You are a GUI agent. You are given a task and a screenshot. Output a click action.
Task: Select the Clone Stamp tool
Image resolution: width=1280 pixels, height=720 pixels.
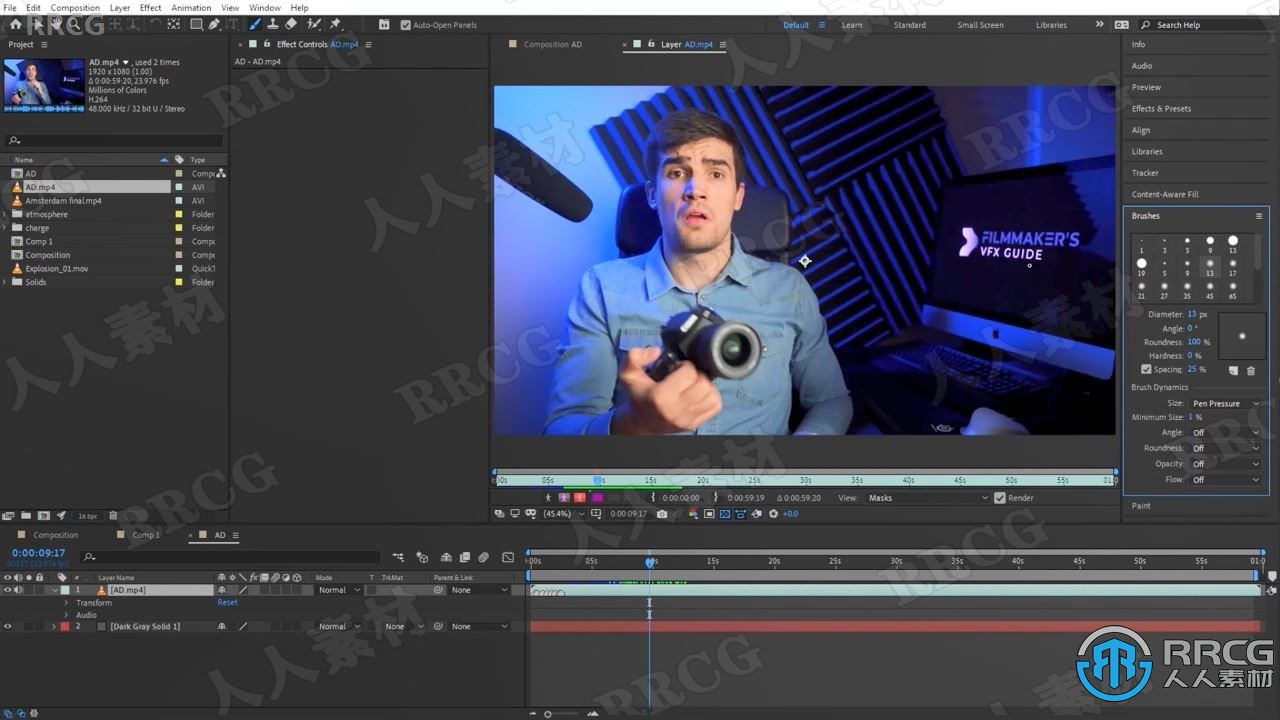click(x=273, y=24)
